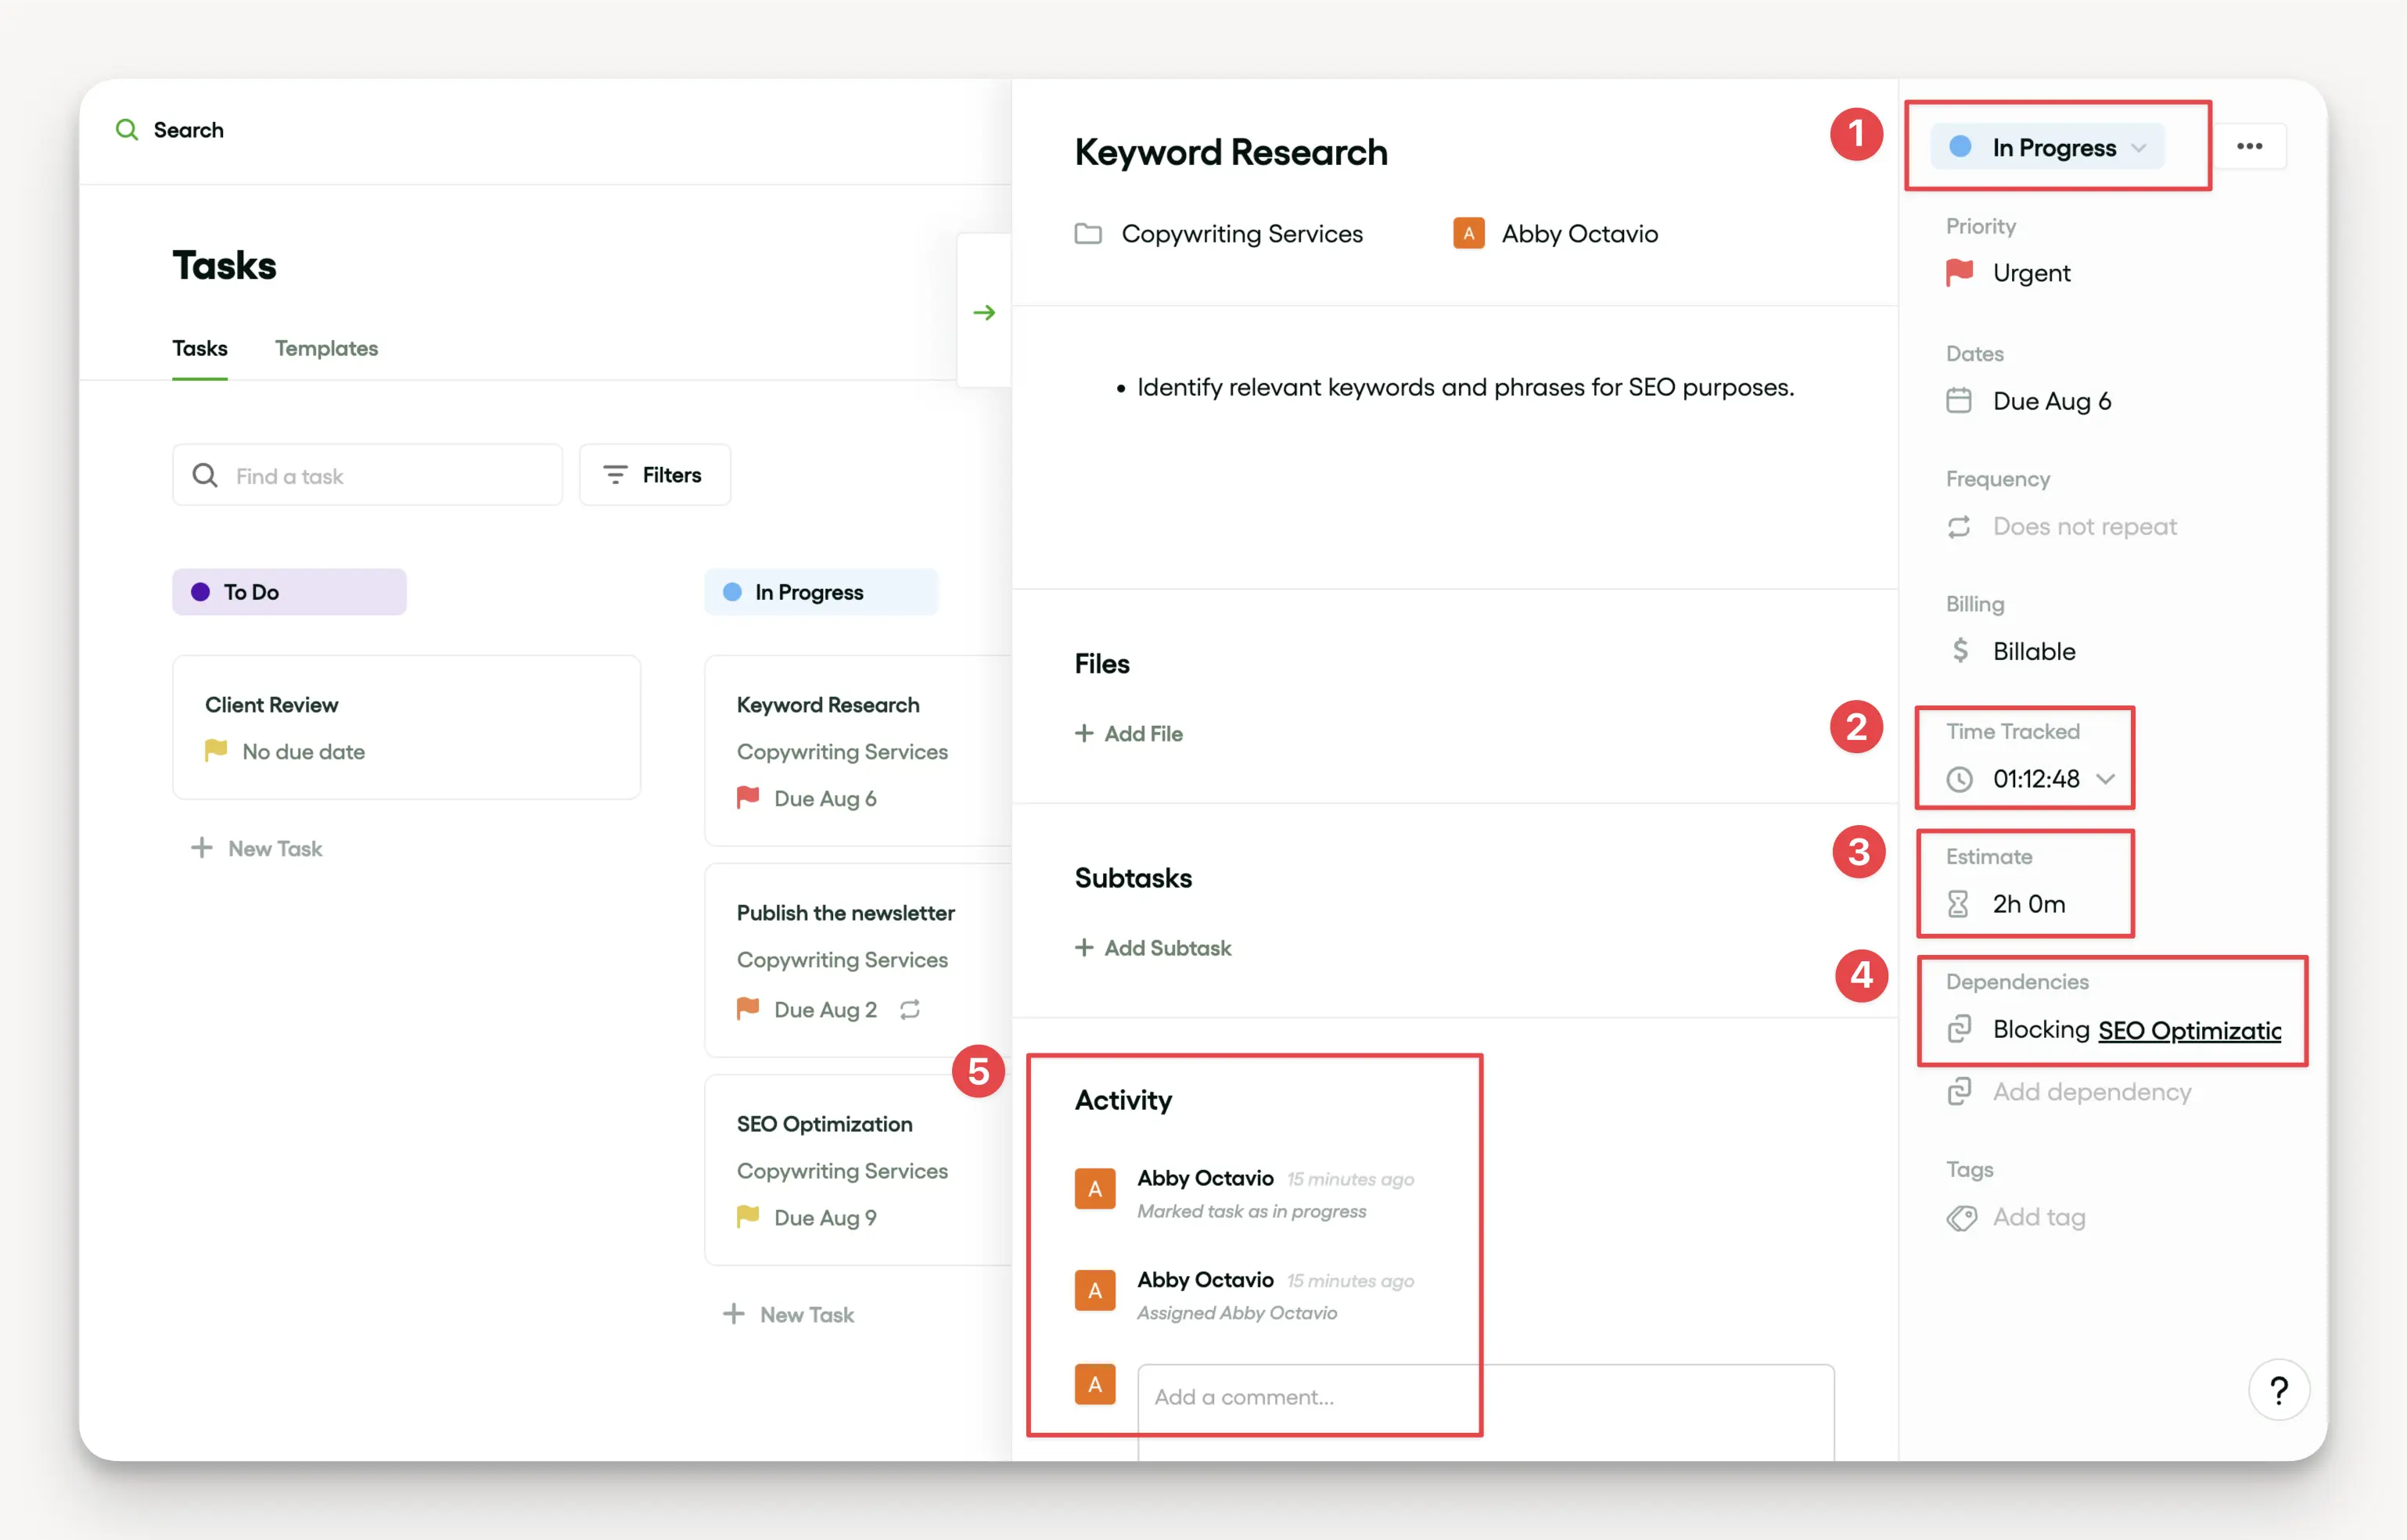
Task: Click the Find a task search field
Action: [368, 476]
